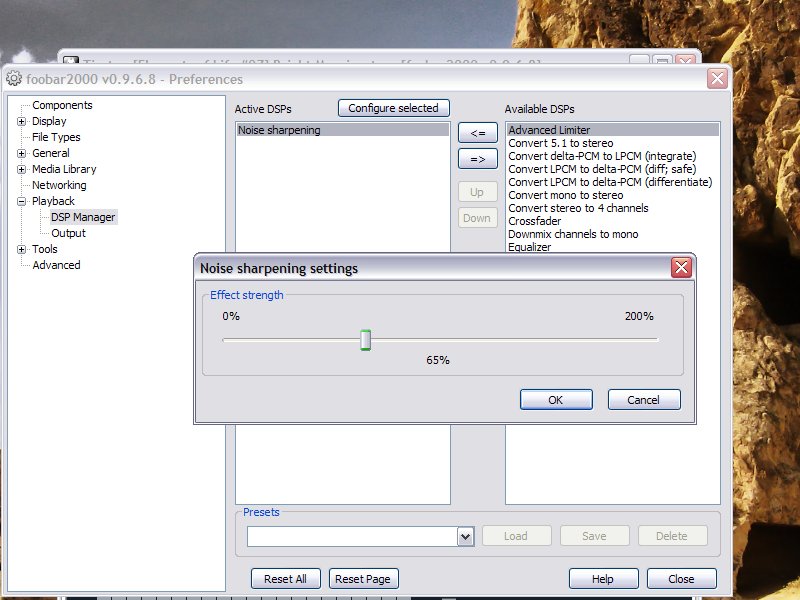Click the Close button at bottom right
The image size is (800, 600).
click(x=682, y=579)
